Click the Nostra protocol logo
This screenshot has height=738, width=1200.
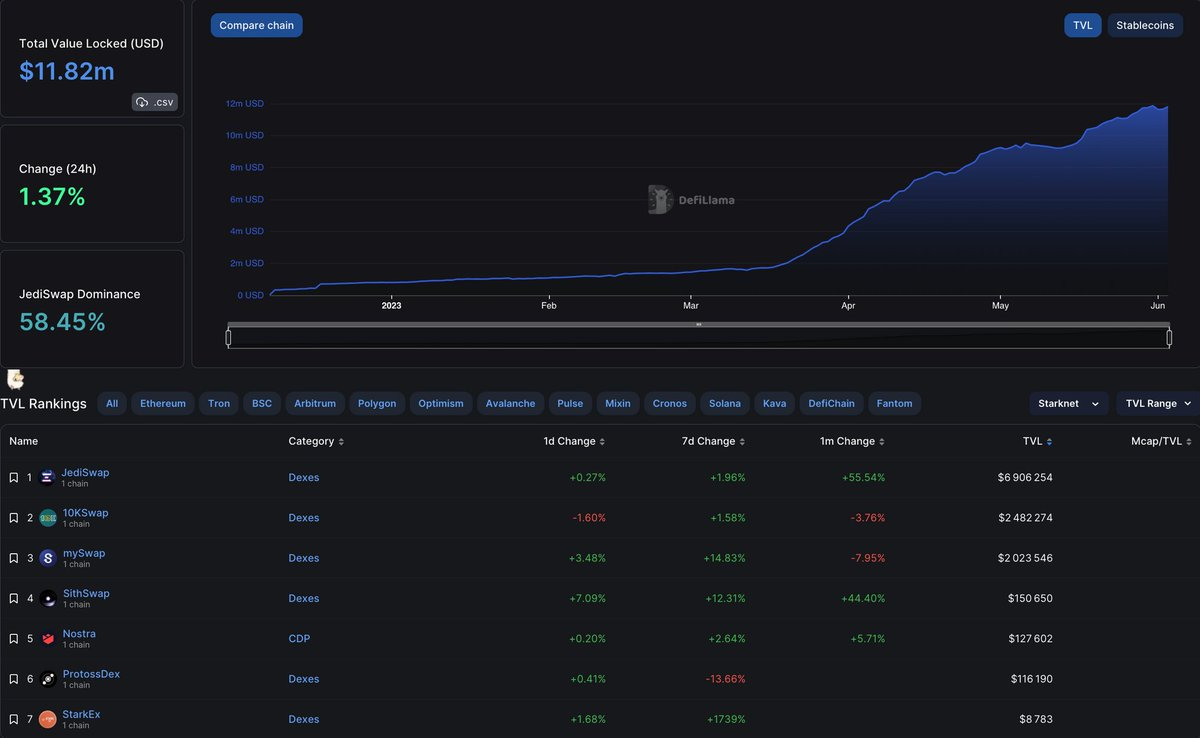point(47,638)
